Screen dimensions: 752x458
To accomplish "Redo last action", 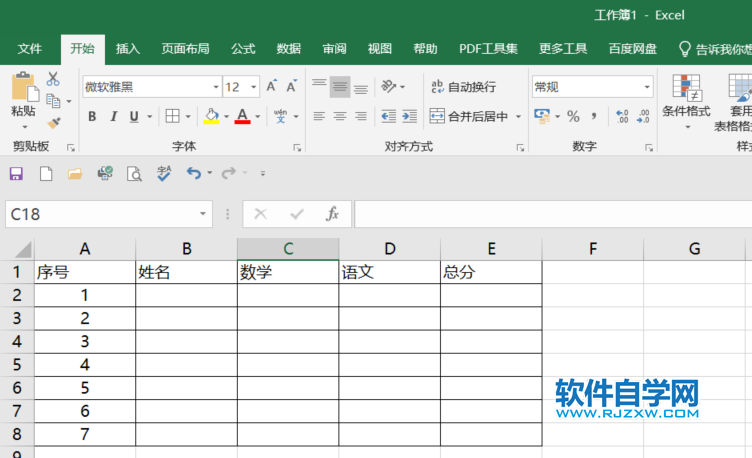I will pyautogui.click(x=229, y=173).
